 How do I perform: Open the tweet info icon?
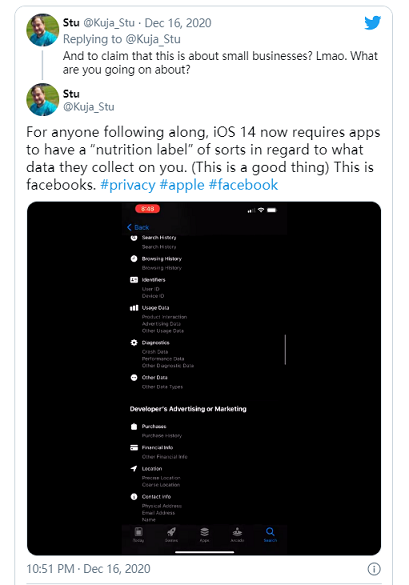[x=374, y=569]
